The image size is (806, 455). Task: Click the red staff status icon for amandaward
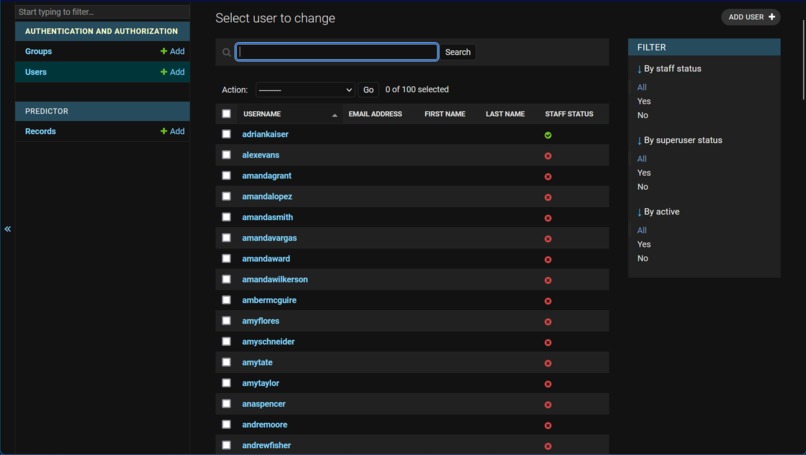tap(548, 260)
